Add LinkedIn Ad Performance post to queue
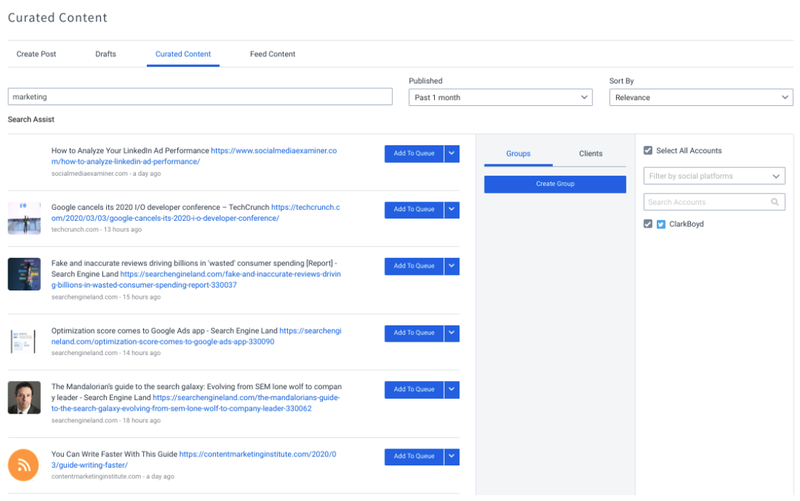 point(414,154)
